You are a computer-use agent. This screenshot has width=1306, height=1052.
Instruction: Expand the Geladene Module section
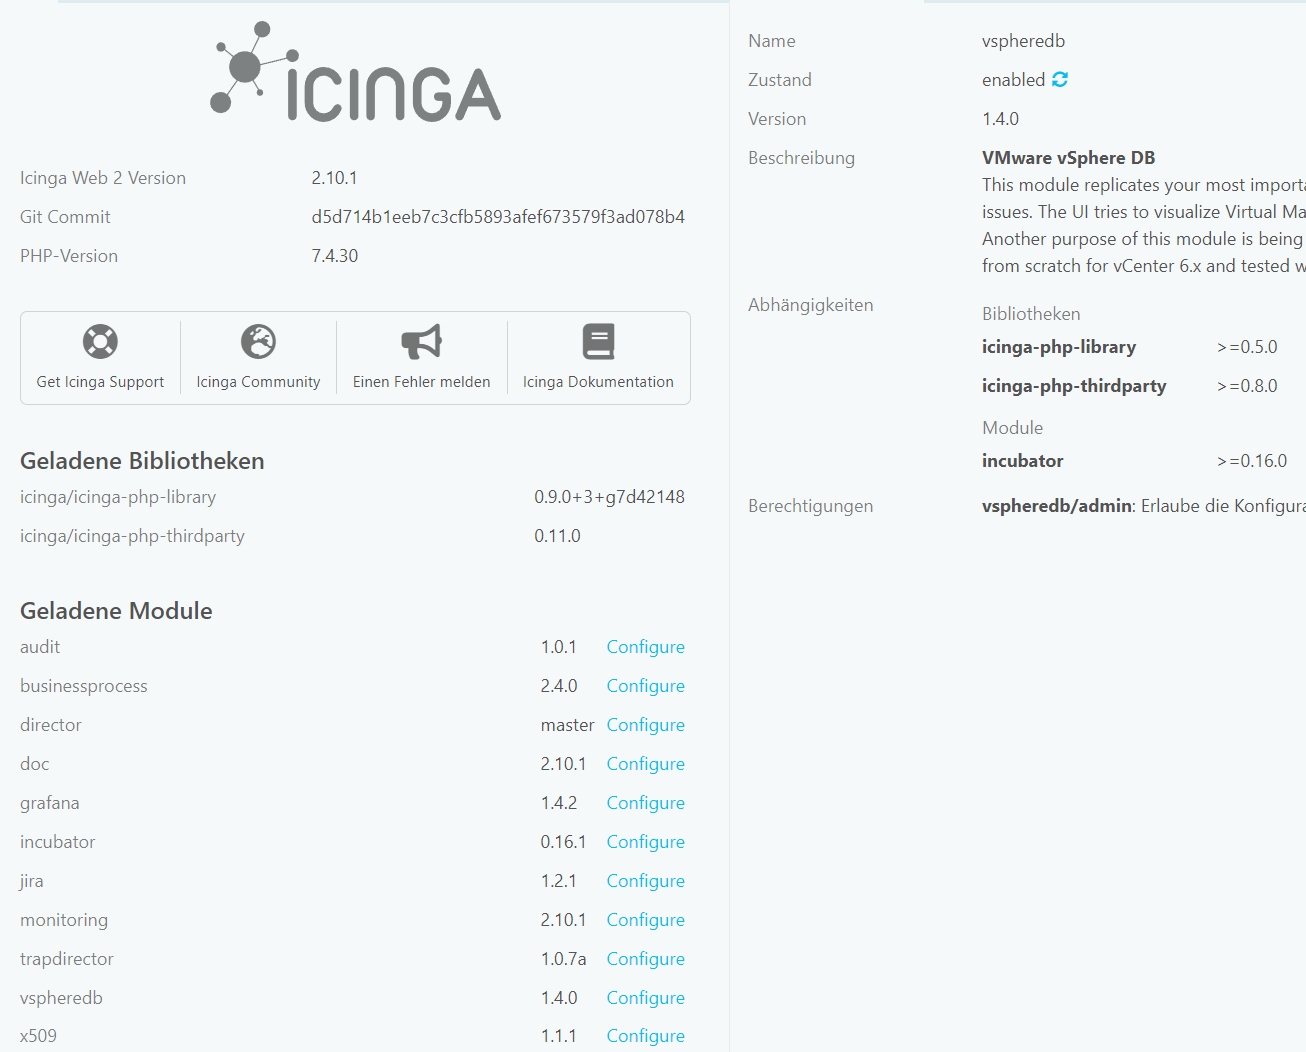[x=115, y=610]
